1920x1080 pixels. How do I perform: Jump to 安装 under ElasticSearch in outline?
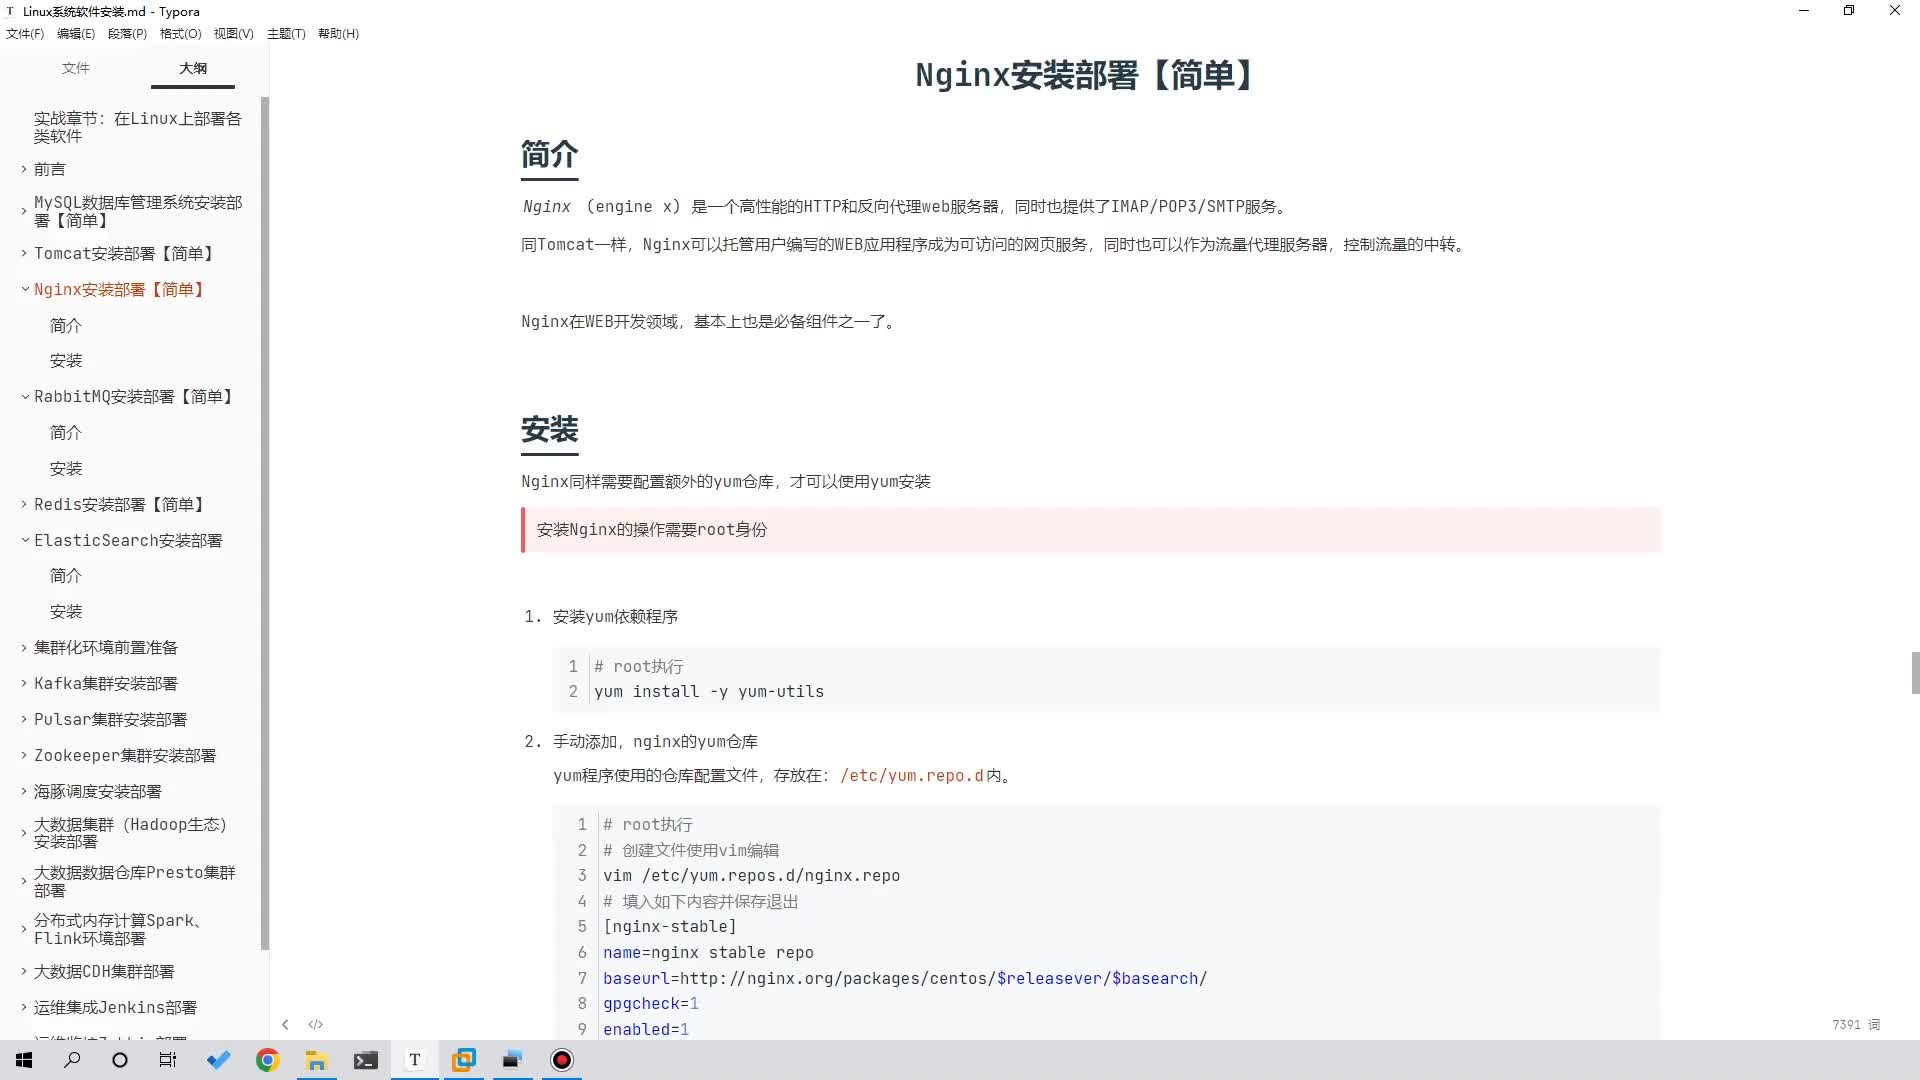point(66,612)
